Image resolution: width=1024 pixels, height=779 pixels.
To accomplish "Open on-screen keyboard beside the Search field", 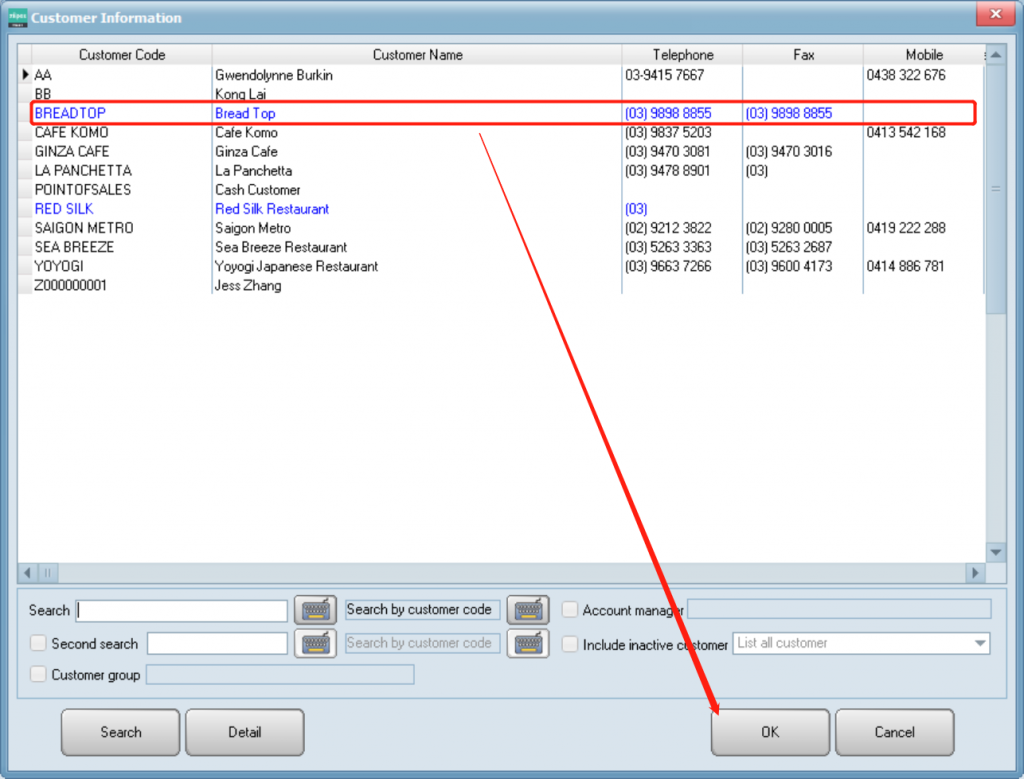I will click(x=315, y=610).
